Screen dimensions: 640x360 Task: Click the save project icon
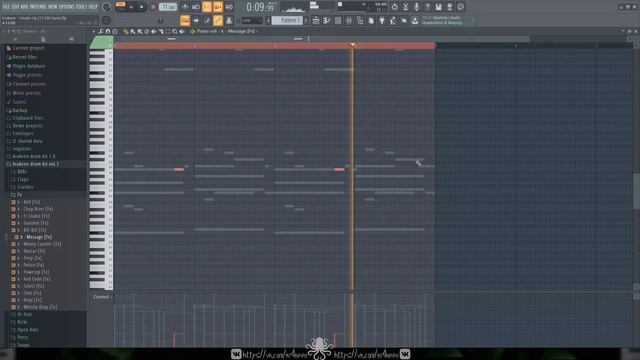click(438, 7)
